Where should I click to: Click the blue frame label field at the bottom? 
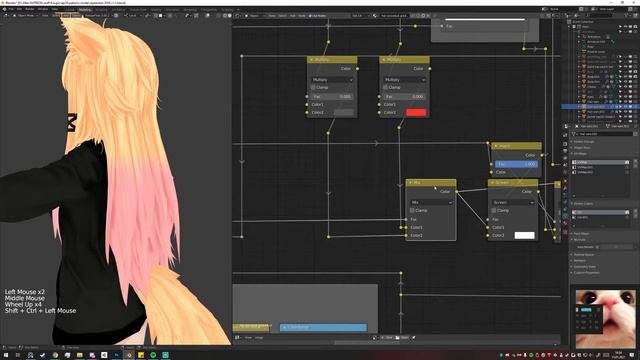(323, 327)
